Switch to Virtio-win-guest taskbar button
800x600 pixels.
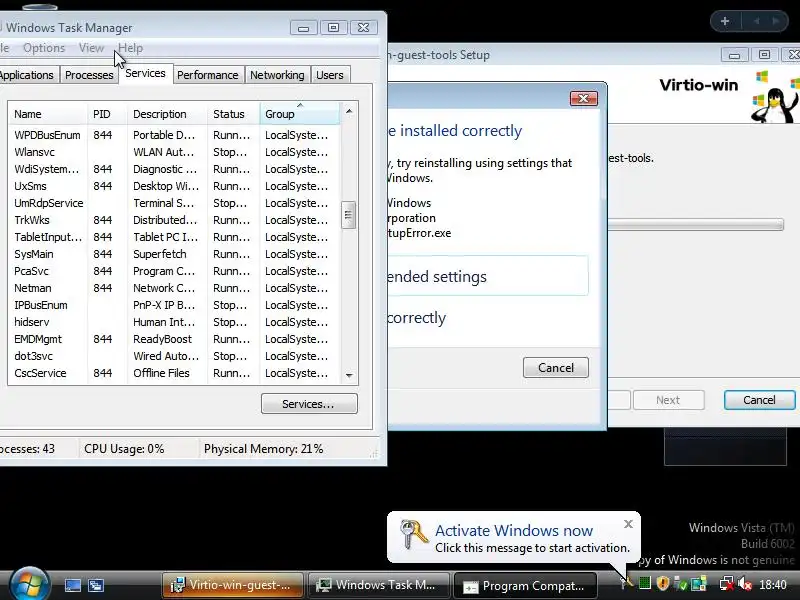tap(233, 585)
